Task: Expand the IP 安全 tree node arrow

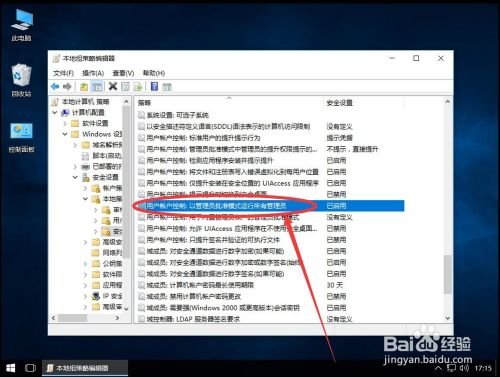Action: point(85,296)
